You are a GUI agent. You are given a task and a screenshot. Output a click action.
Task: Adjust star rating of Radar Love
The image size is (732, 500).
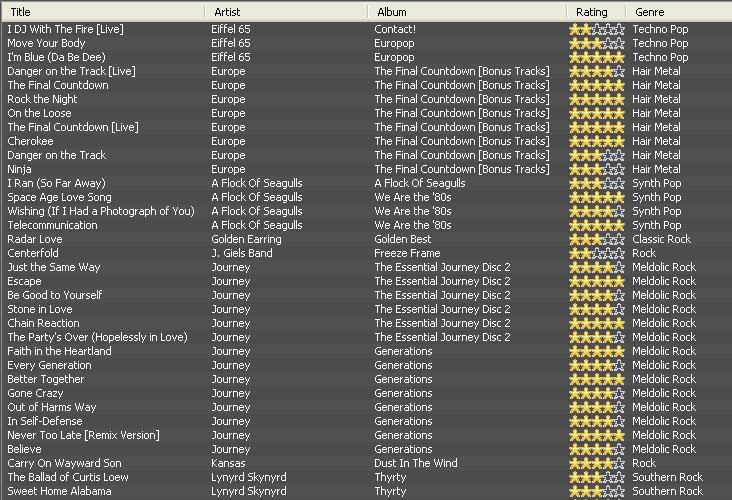click(x=597, y=239)
